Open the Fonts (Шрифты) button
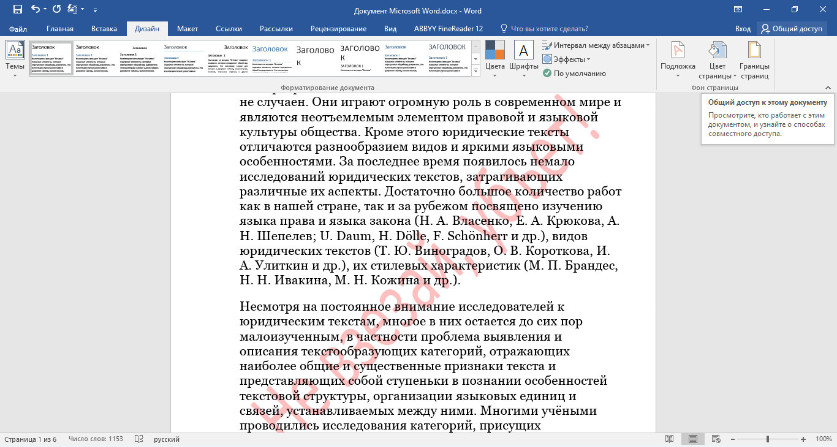The image size is (837, 447). (x=524, y=59)
